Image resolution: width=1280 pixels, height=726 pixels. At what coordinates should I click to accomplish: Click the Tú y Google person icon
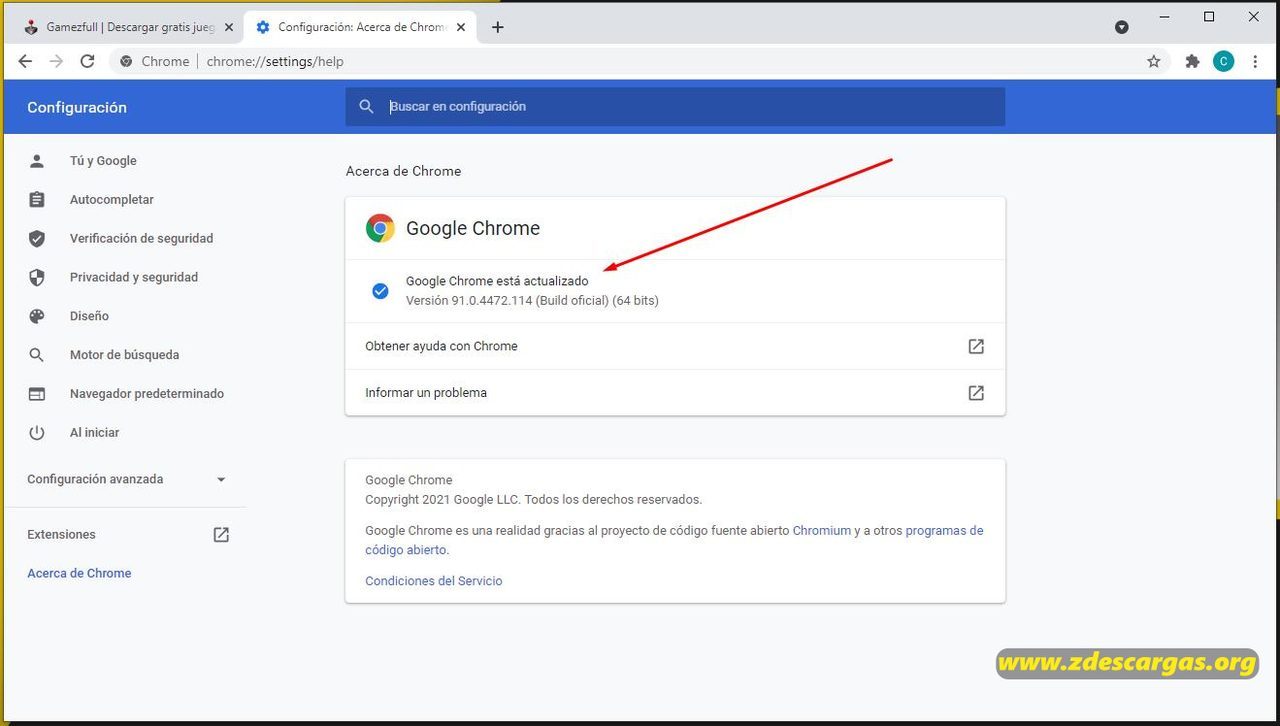37,160
